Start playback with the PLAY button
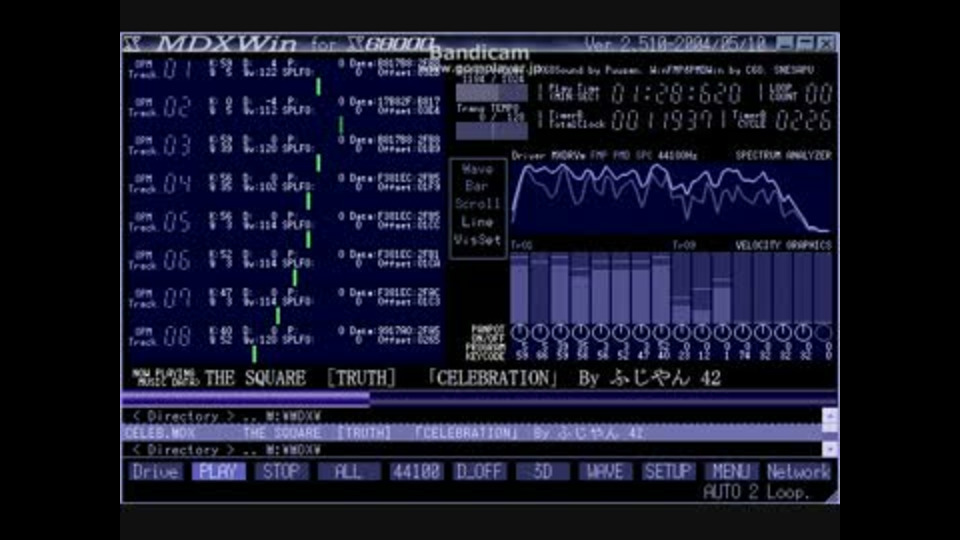This screenshot has width=960, height=540. click(x=219, y=471)
